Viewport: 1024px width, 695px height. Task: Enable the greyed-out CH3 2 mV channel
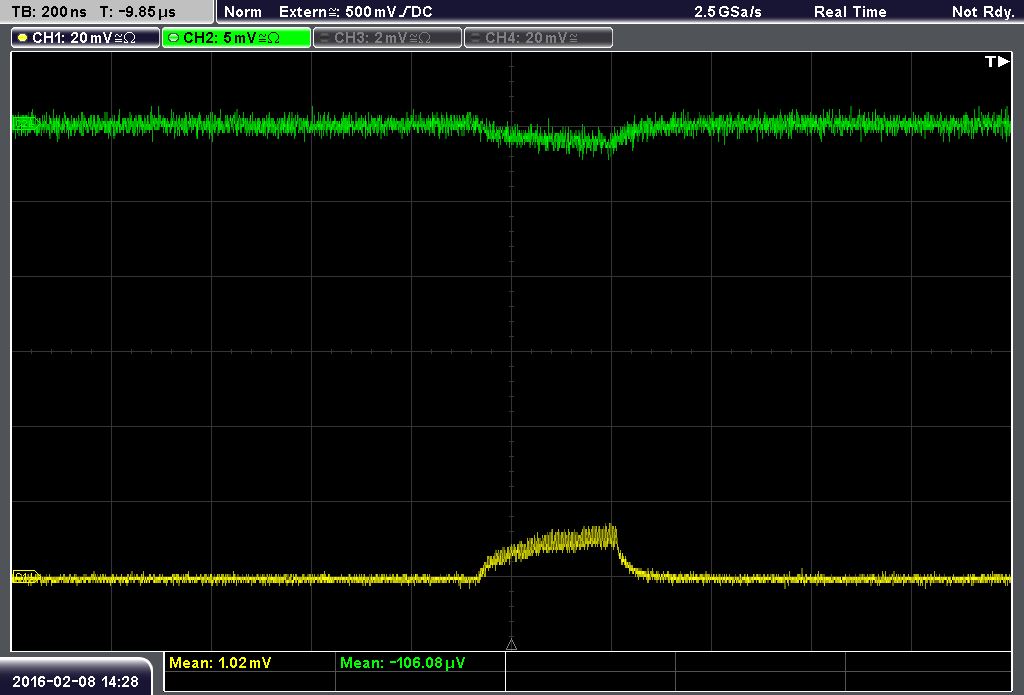click(x=387, y=38)
